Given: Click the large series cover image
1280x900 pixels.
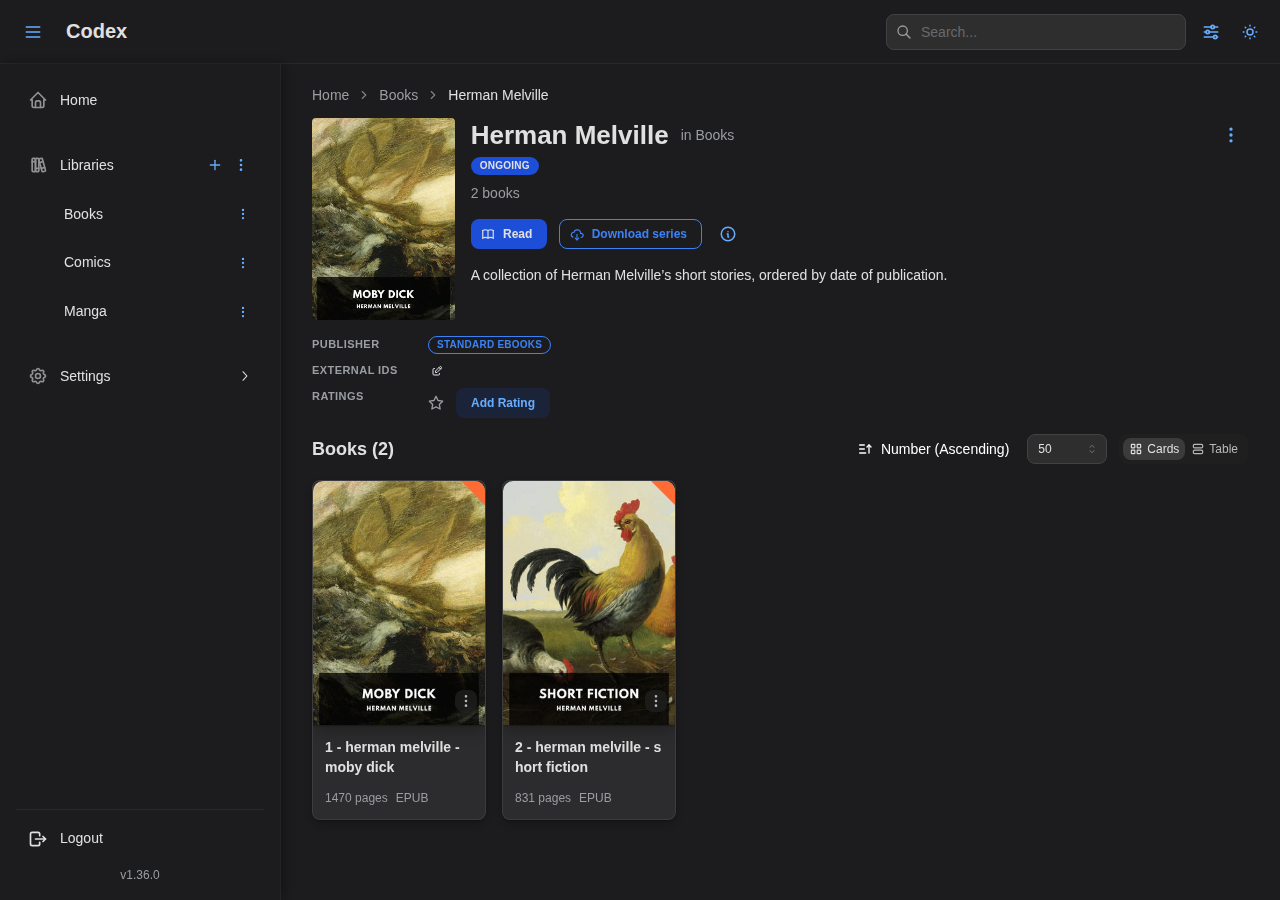Looking at the screenshot, I should click(383, 219).
